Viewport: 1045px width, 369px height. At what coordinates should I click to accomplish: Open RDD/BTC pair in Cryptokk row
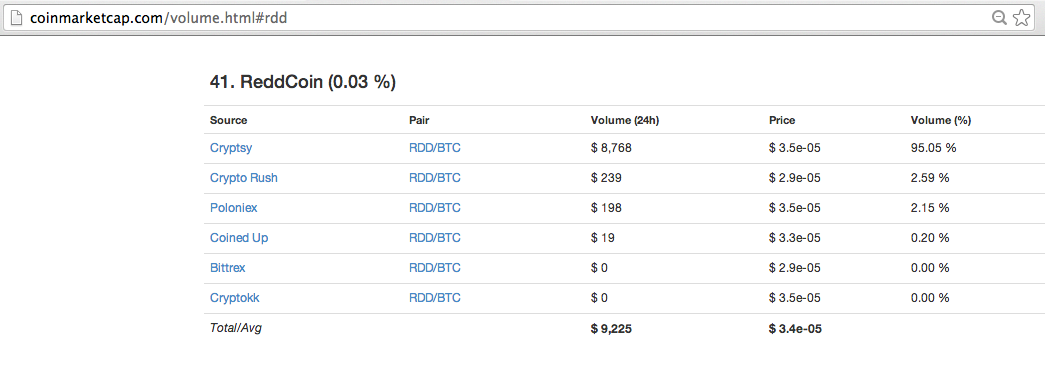click(x=435, y=298)
